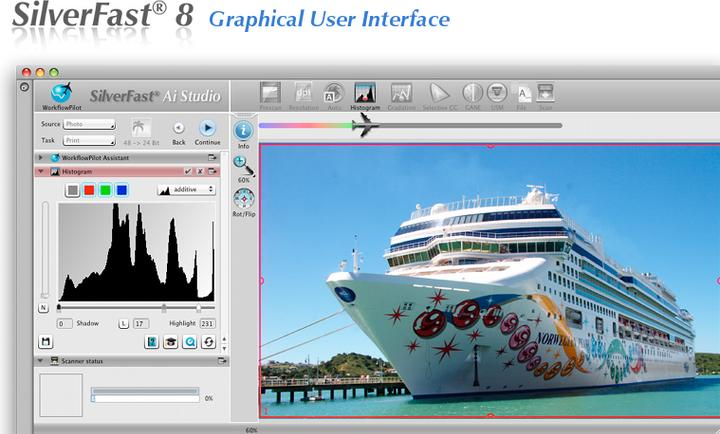Select the zoom magnifier tool at 60%

point(243,166)
